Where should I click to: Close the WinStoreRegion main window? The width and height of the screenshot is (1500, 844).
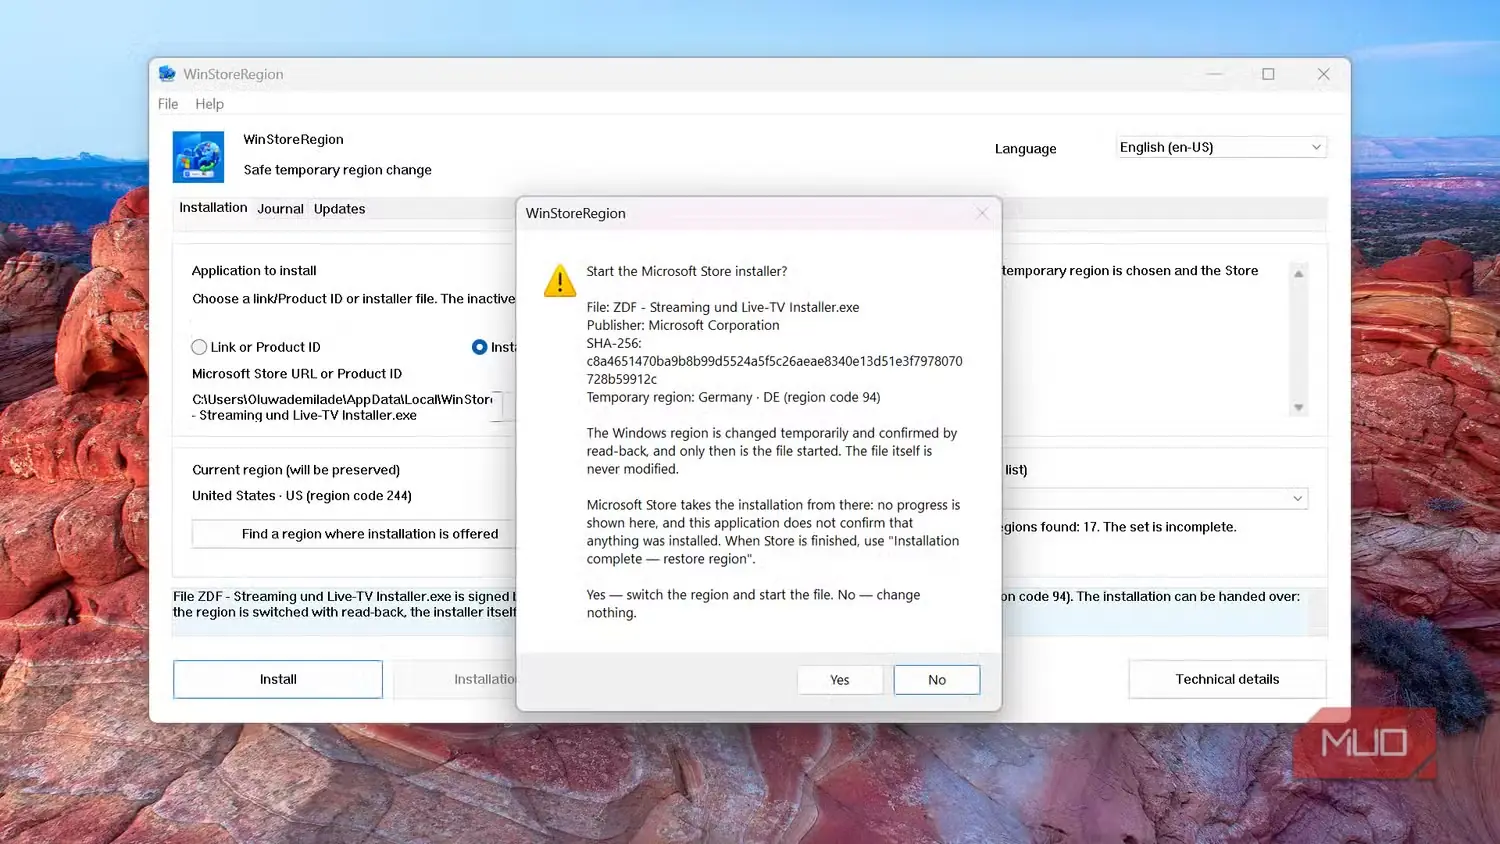coord(1323,74)
